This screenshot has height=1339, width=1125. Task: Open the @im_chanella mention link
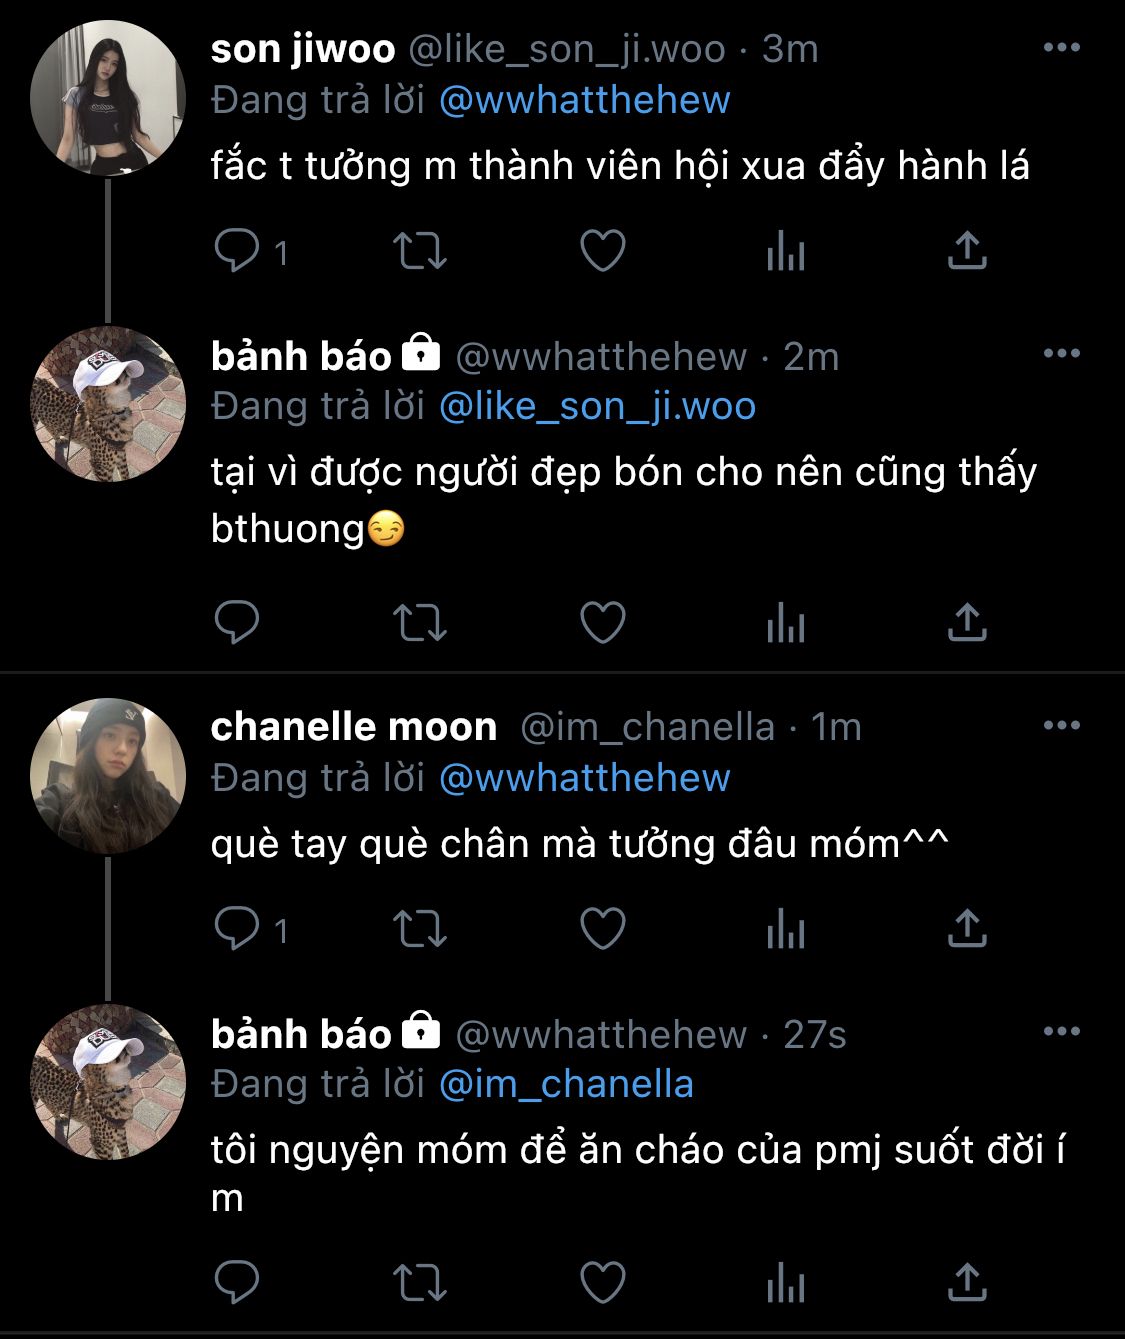[x=567, y=1084]
